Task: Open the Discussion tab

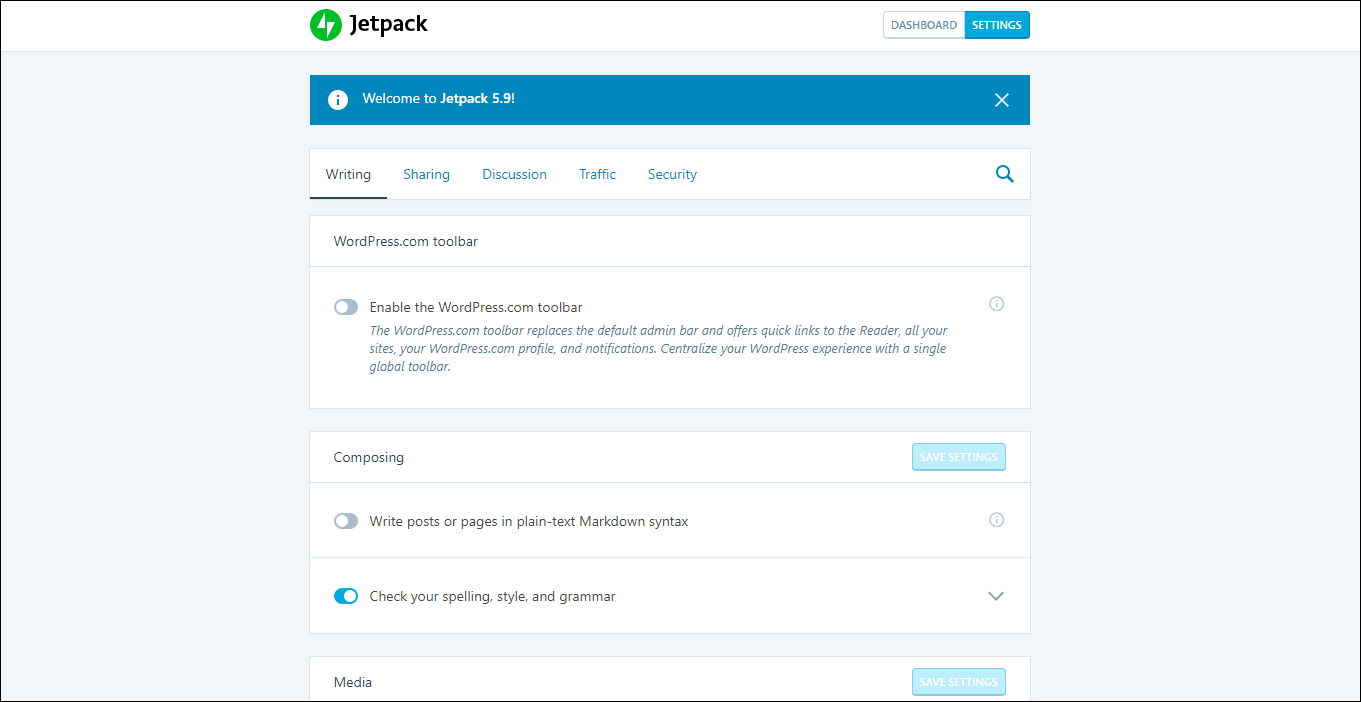Action: pyautogui.click(x=514, y=174)
